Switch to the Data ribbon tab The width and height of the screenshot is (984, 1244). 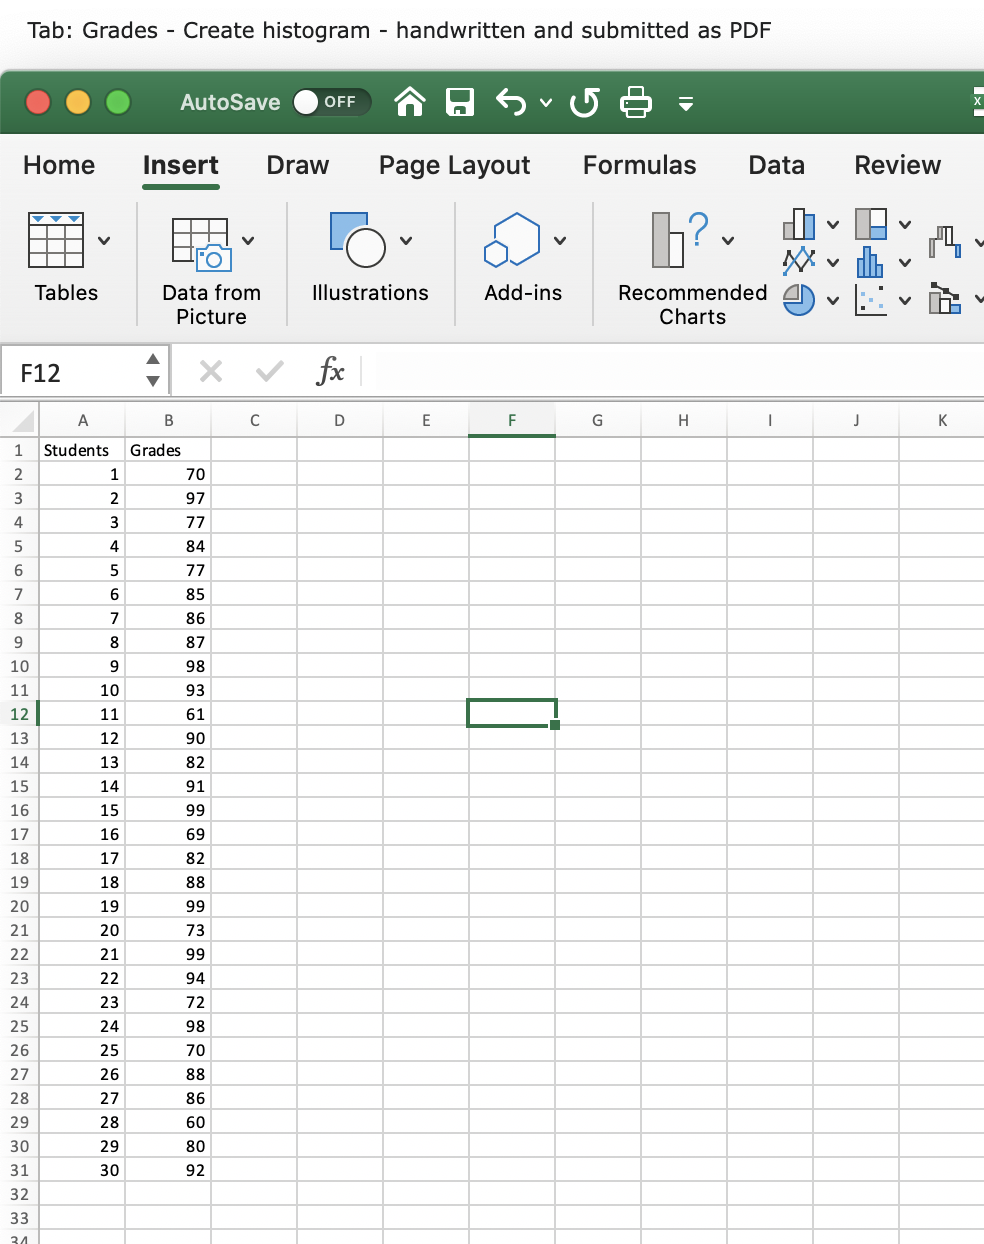(776, 165)
